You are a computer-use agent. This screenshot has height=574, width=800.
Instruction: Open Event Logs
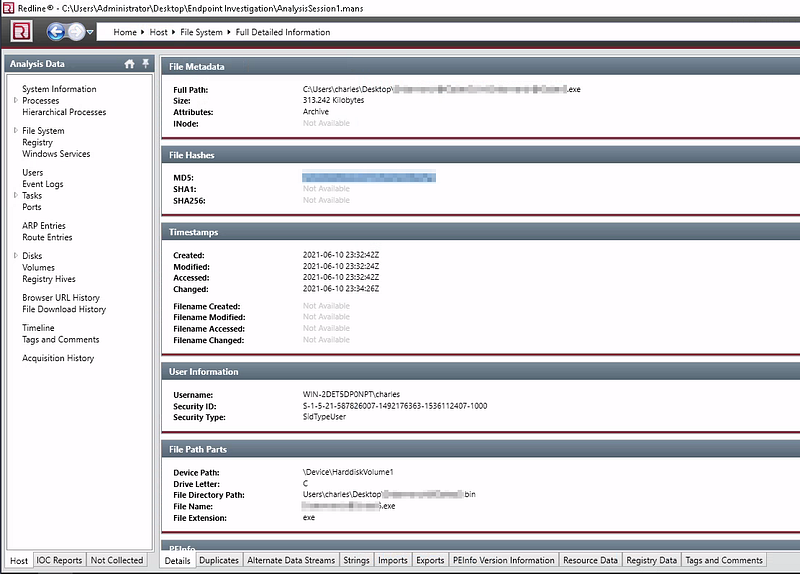click(42, 184)
